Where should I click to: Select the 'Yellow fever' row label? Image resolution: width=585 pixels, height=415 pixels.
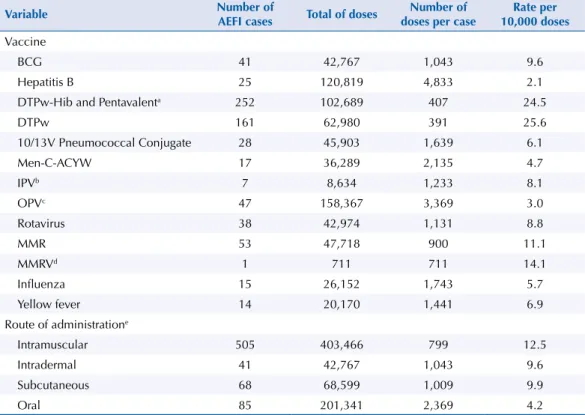pyautogui.click(x=49, y=305)
